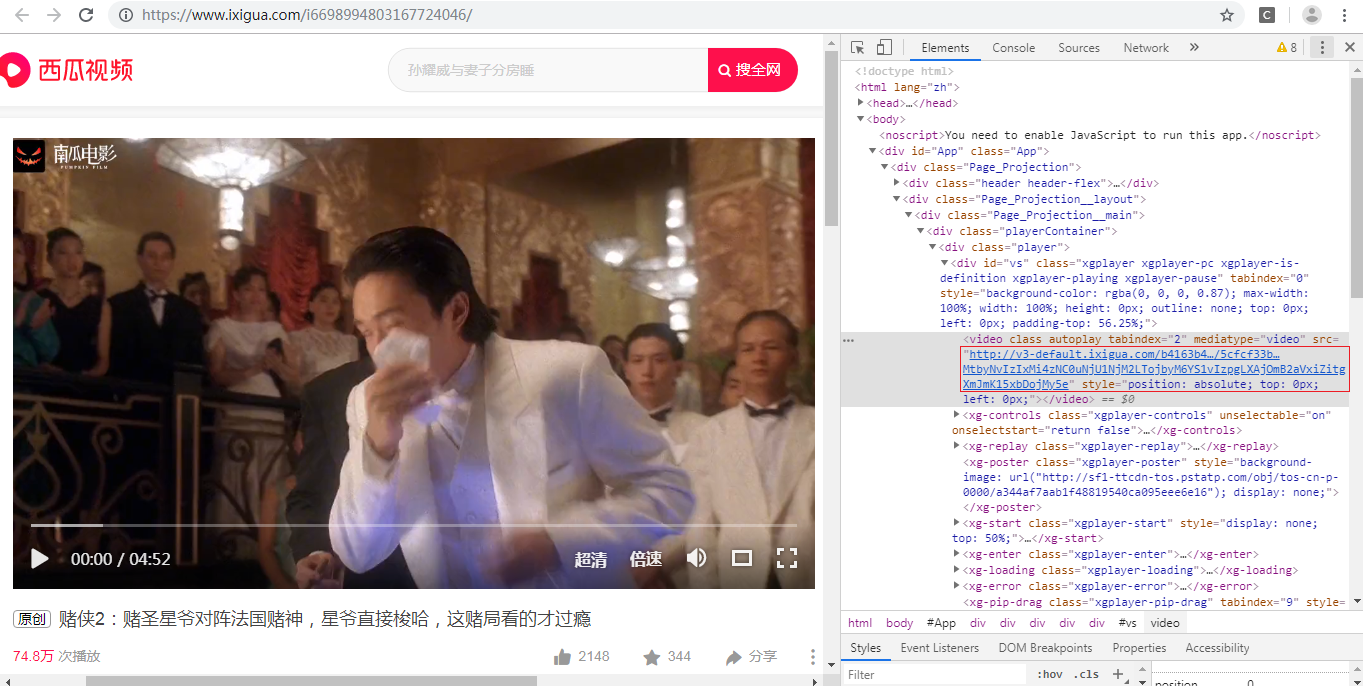Switch to the Sources tab
1363x686 pixels.
[1079, 47]
